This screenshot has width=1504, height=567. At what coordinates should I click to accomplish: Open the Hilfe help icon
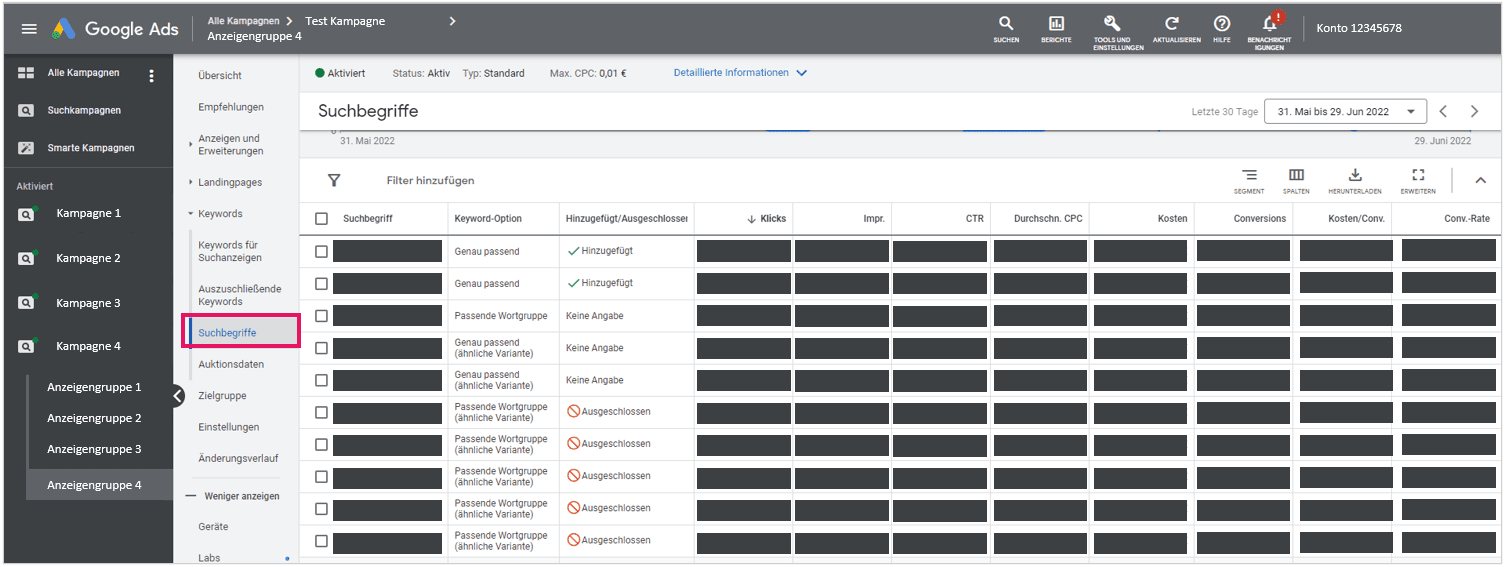(x=1222, y=29)
